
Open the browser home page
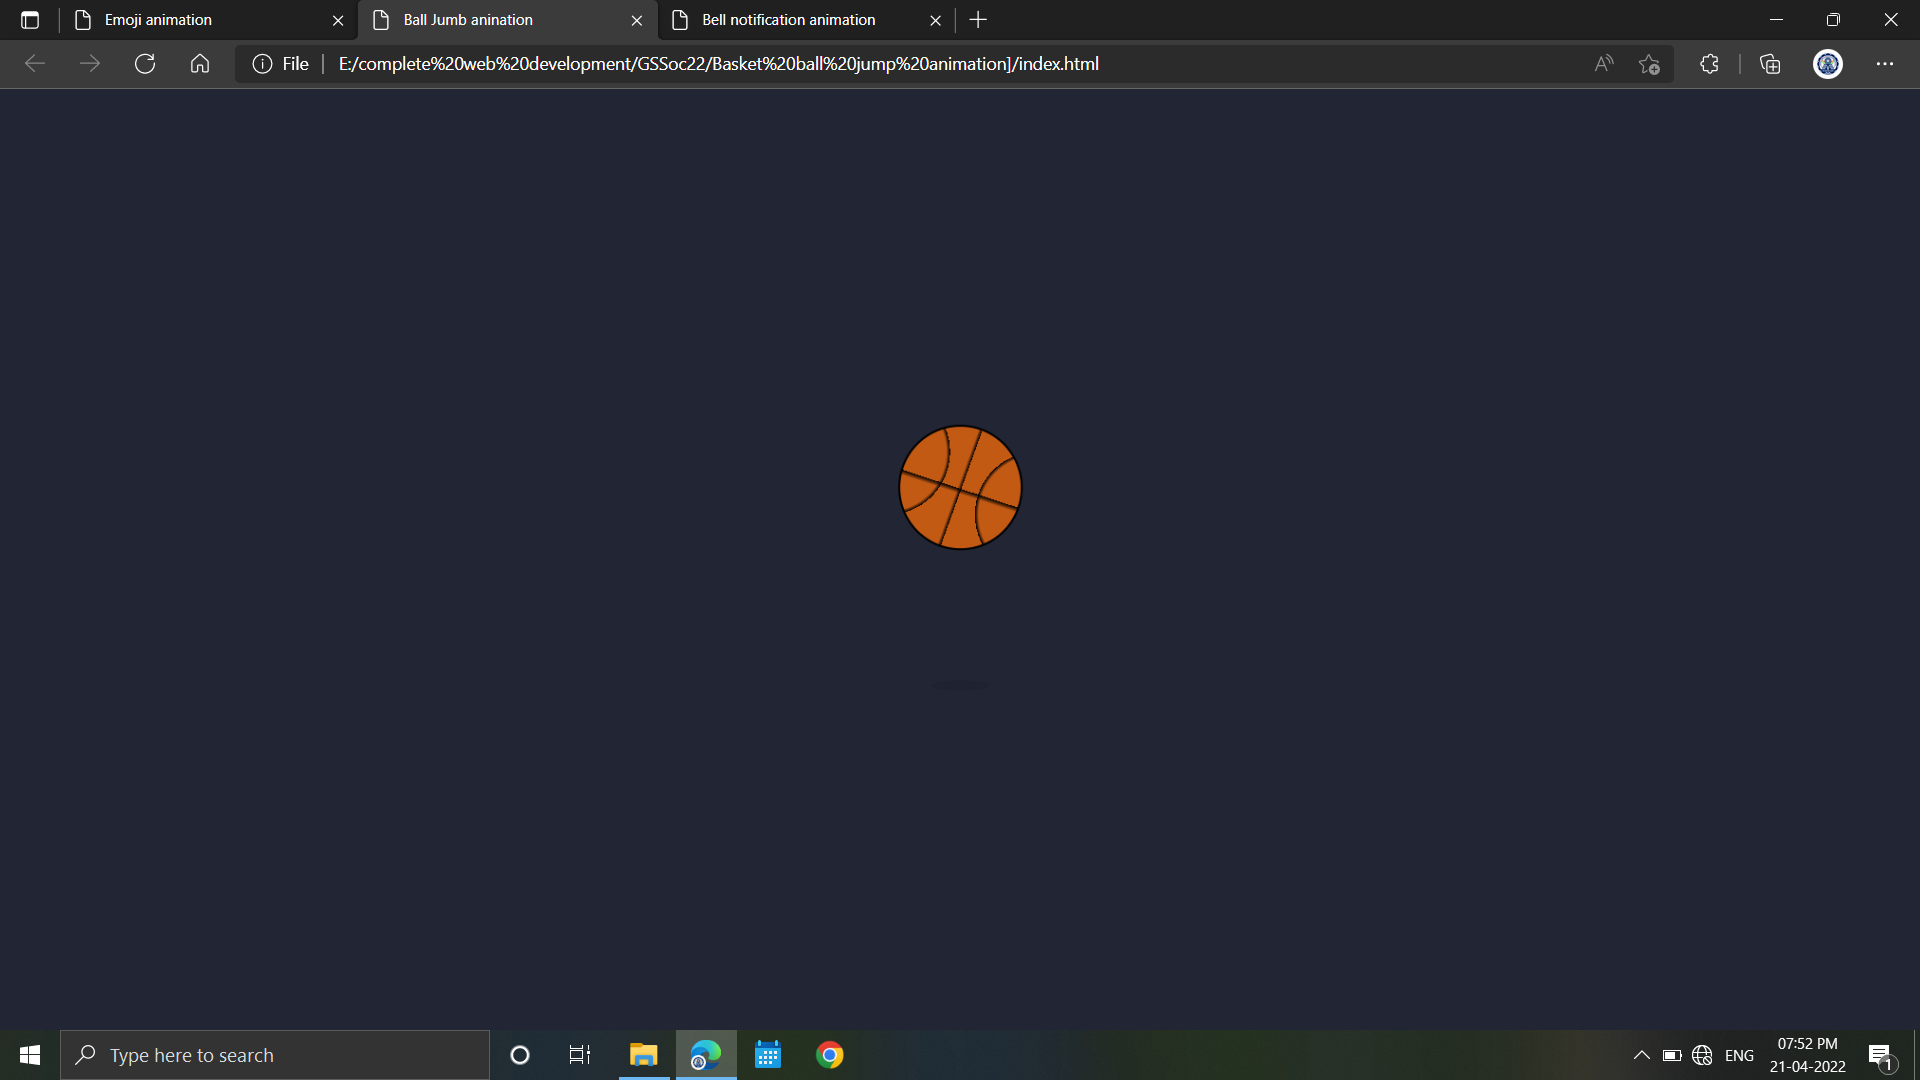[199, 63]
